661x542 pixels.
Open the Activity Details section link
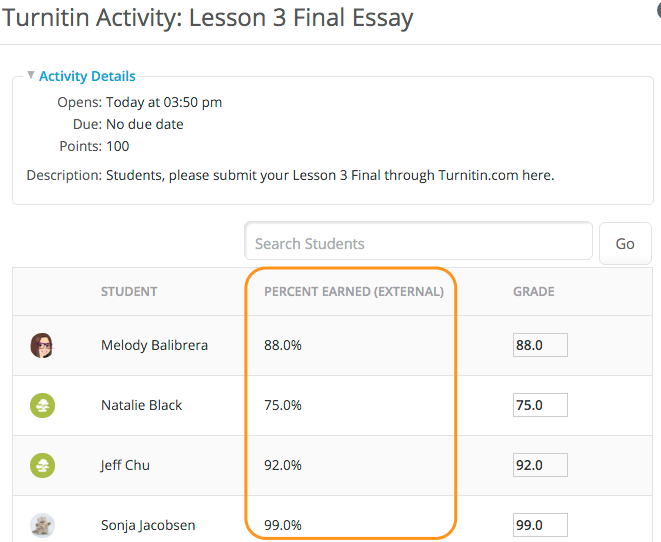point(87,76)
